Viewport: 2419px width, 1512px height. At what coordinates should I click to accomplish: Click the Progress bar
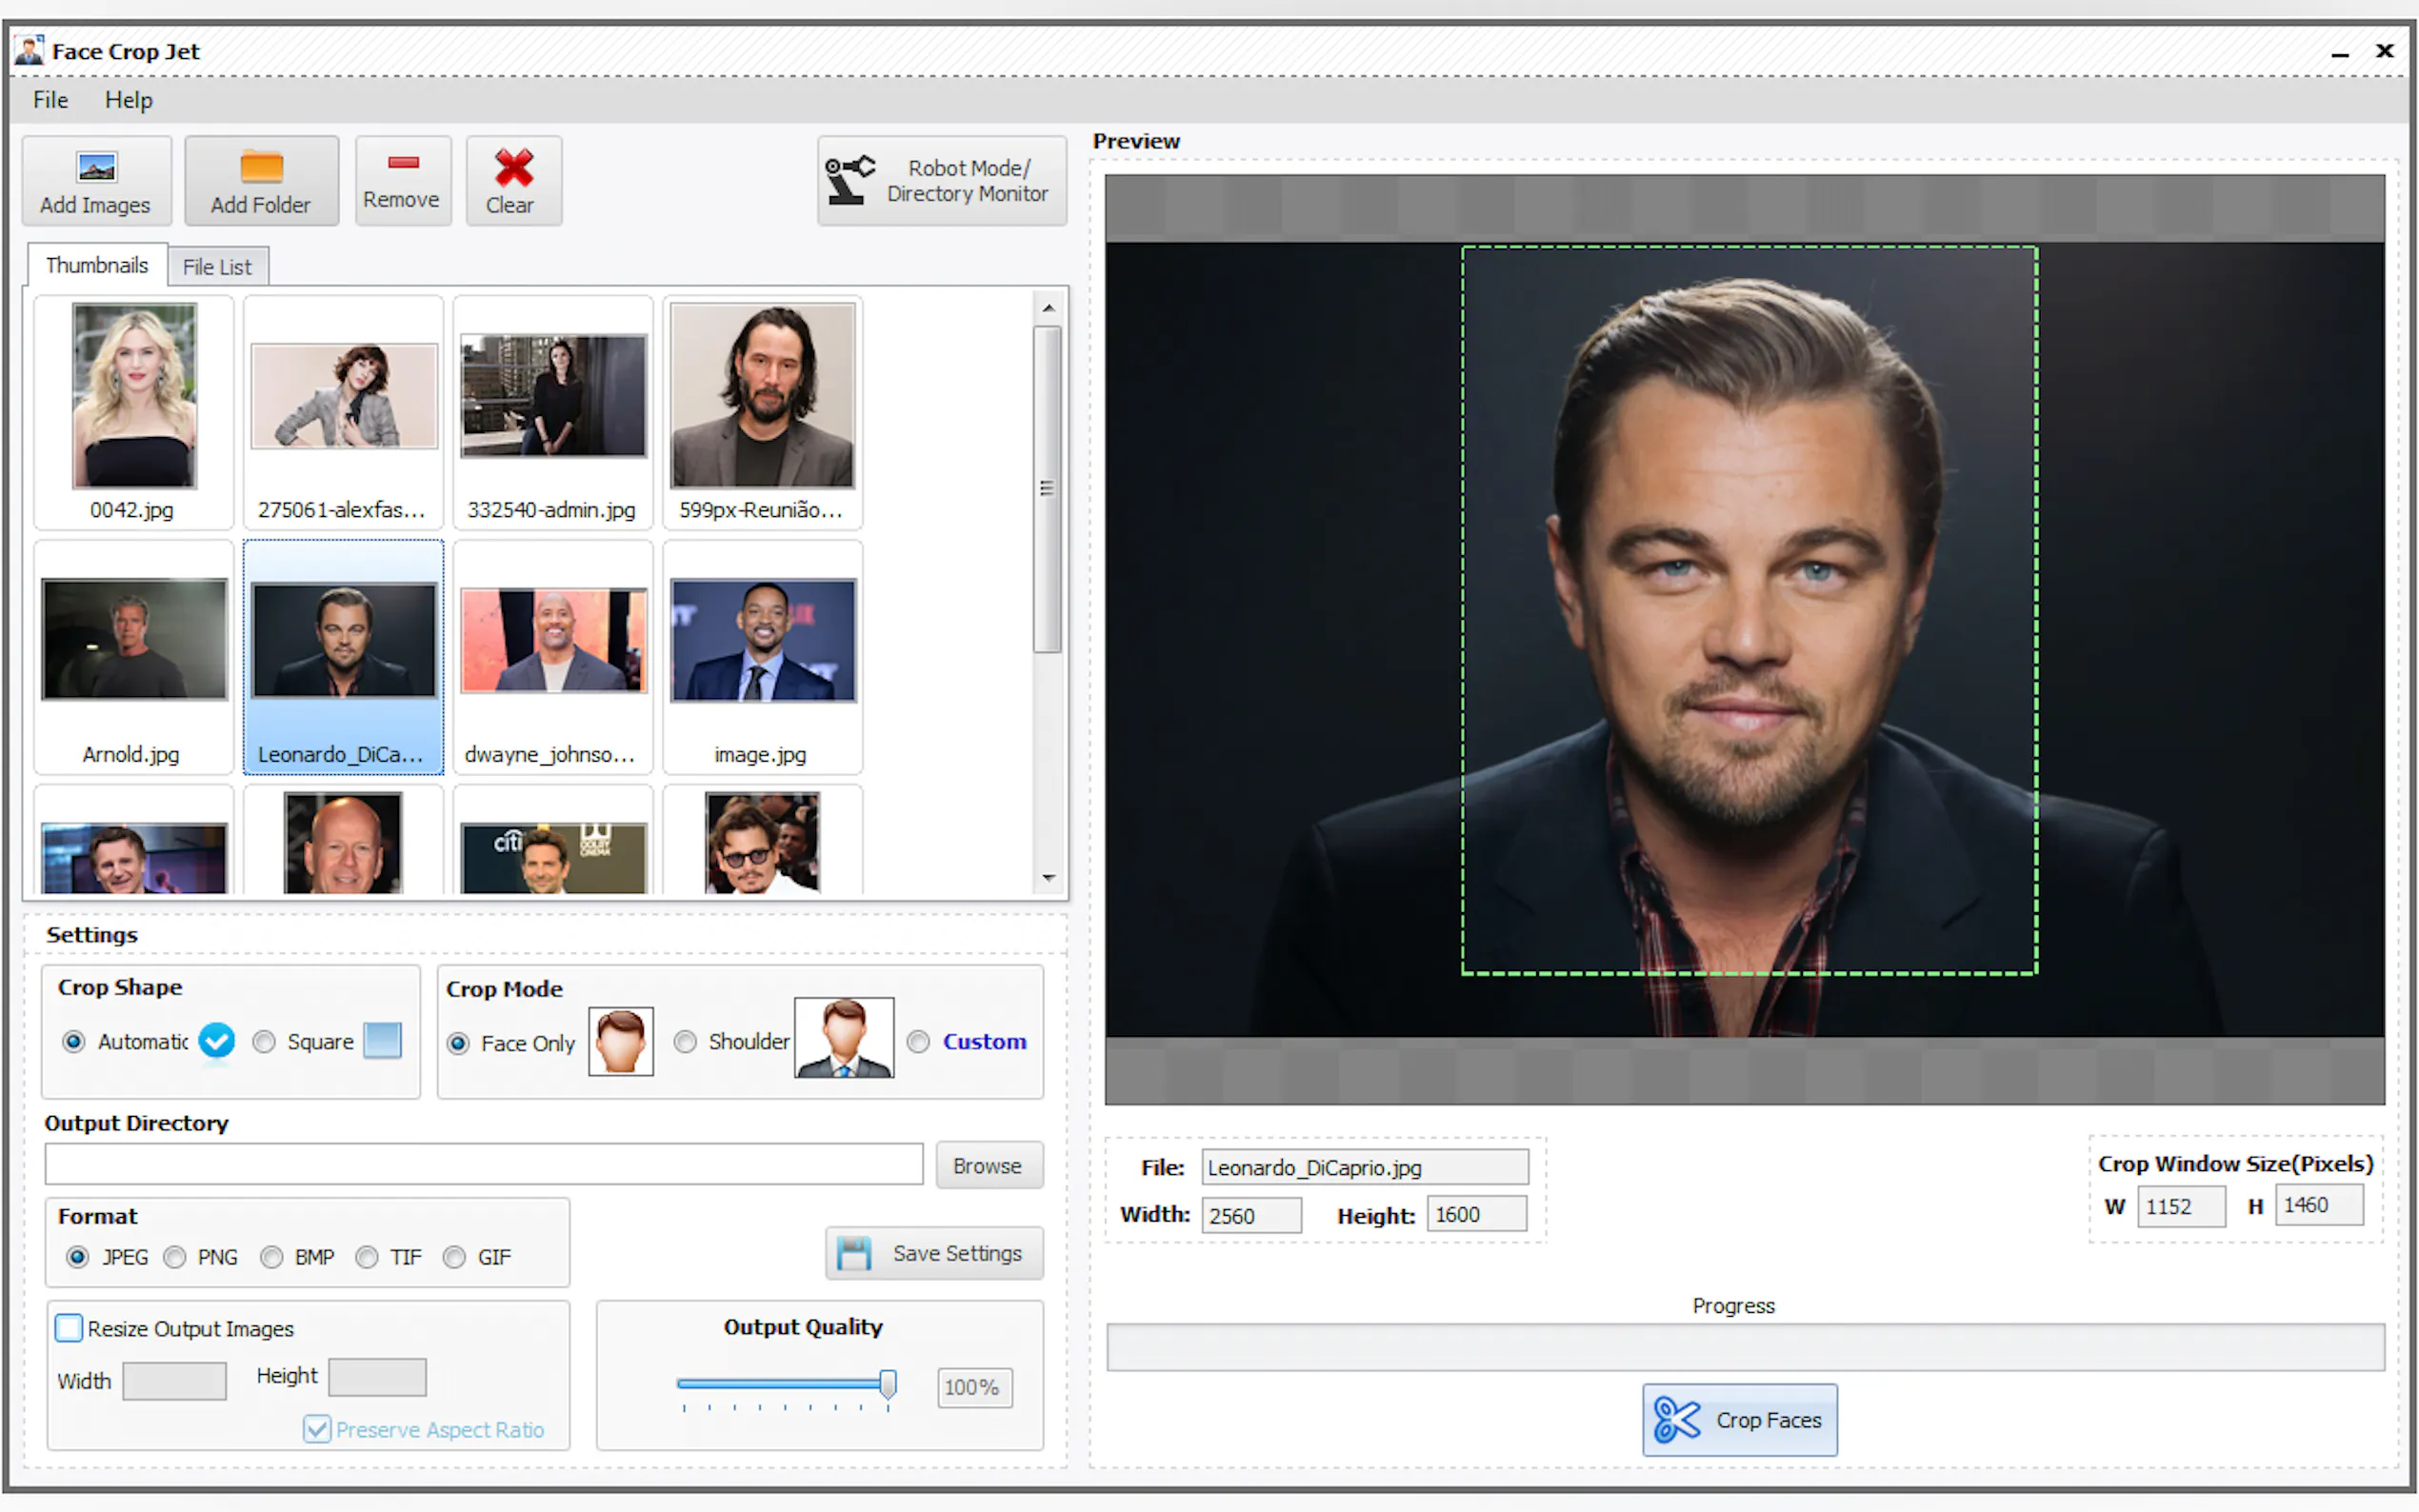tap(1745, 1347)
